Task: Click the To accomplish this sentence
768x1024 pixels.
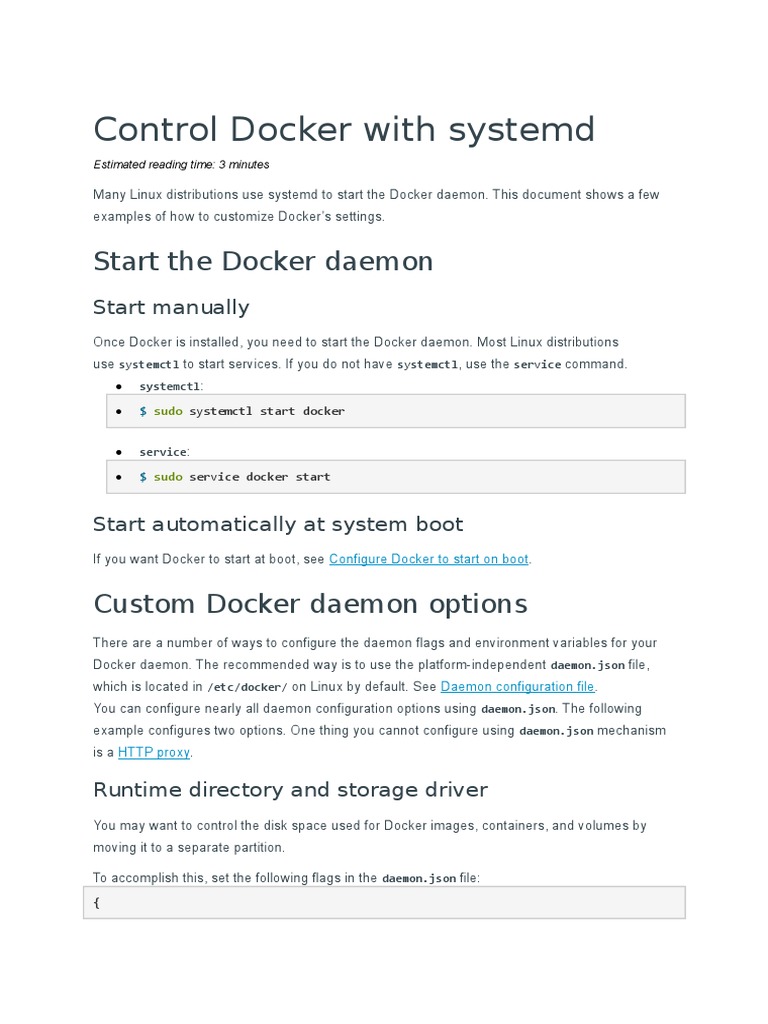Action: point(286,878)
